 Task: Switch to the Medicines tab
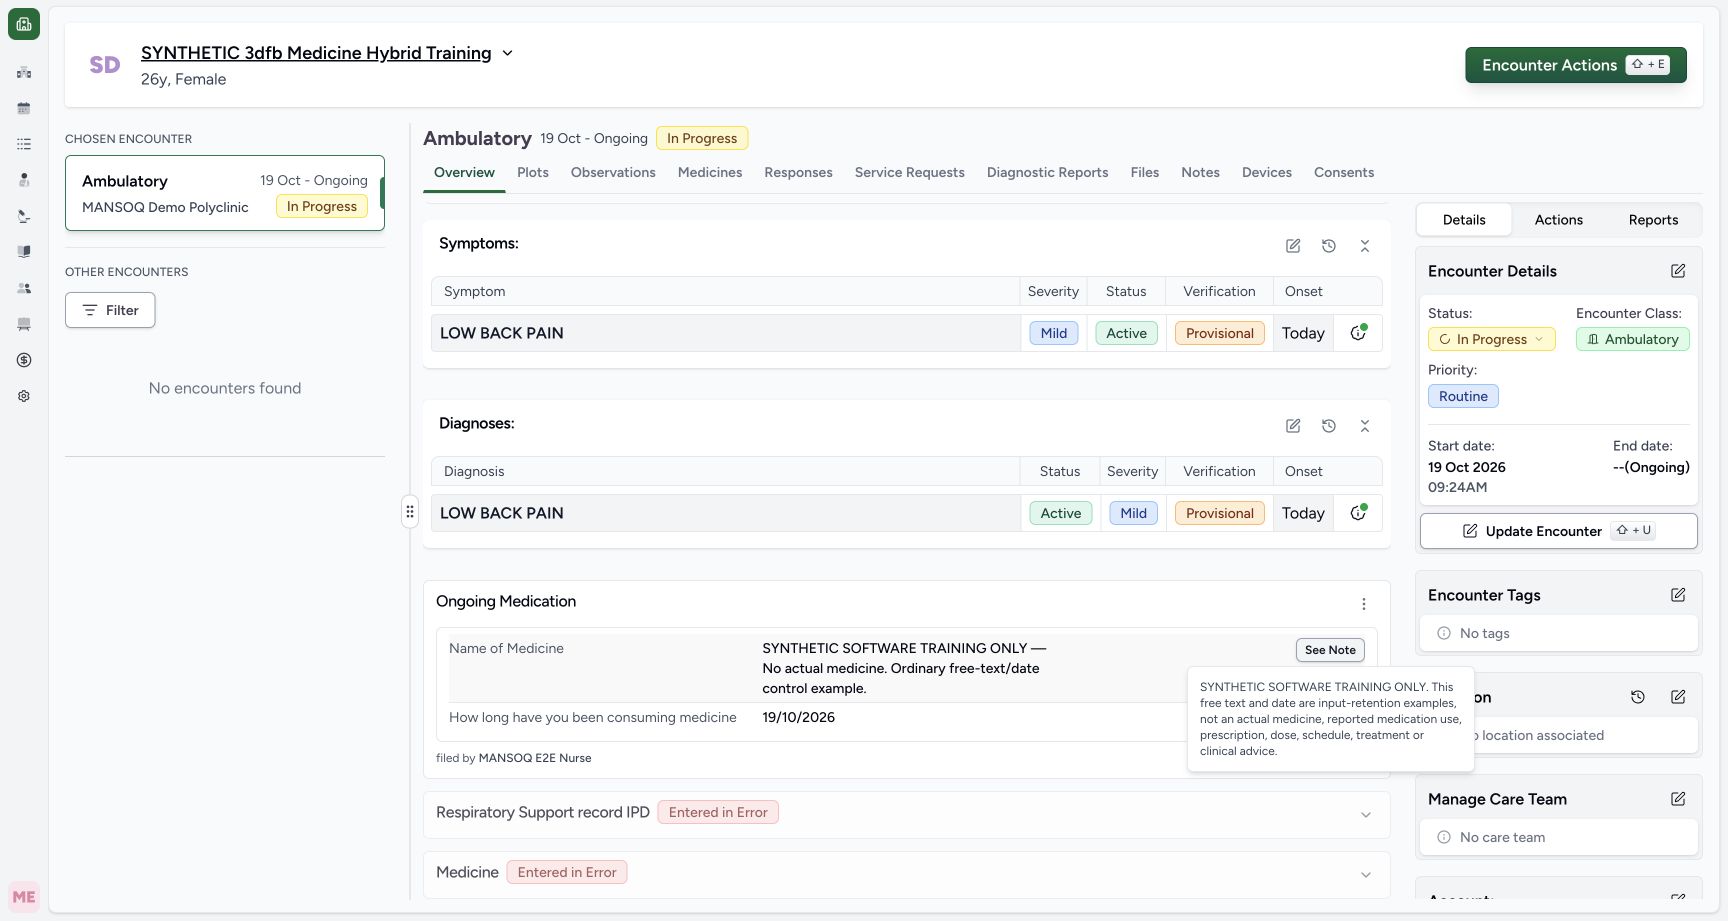point(710,172)
